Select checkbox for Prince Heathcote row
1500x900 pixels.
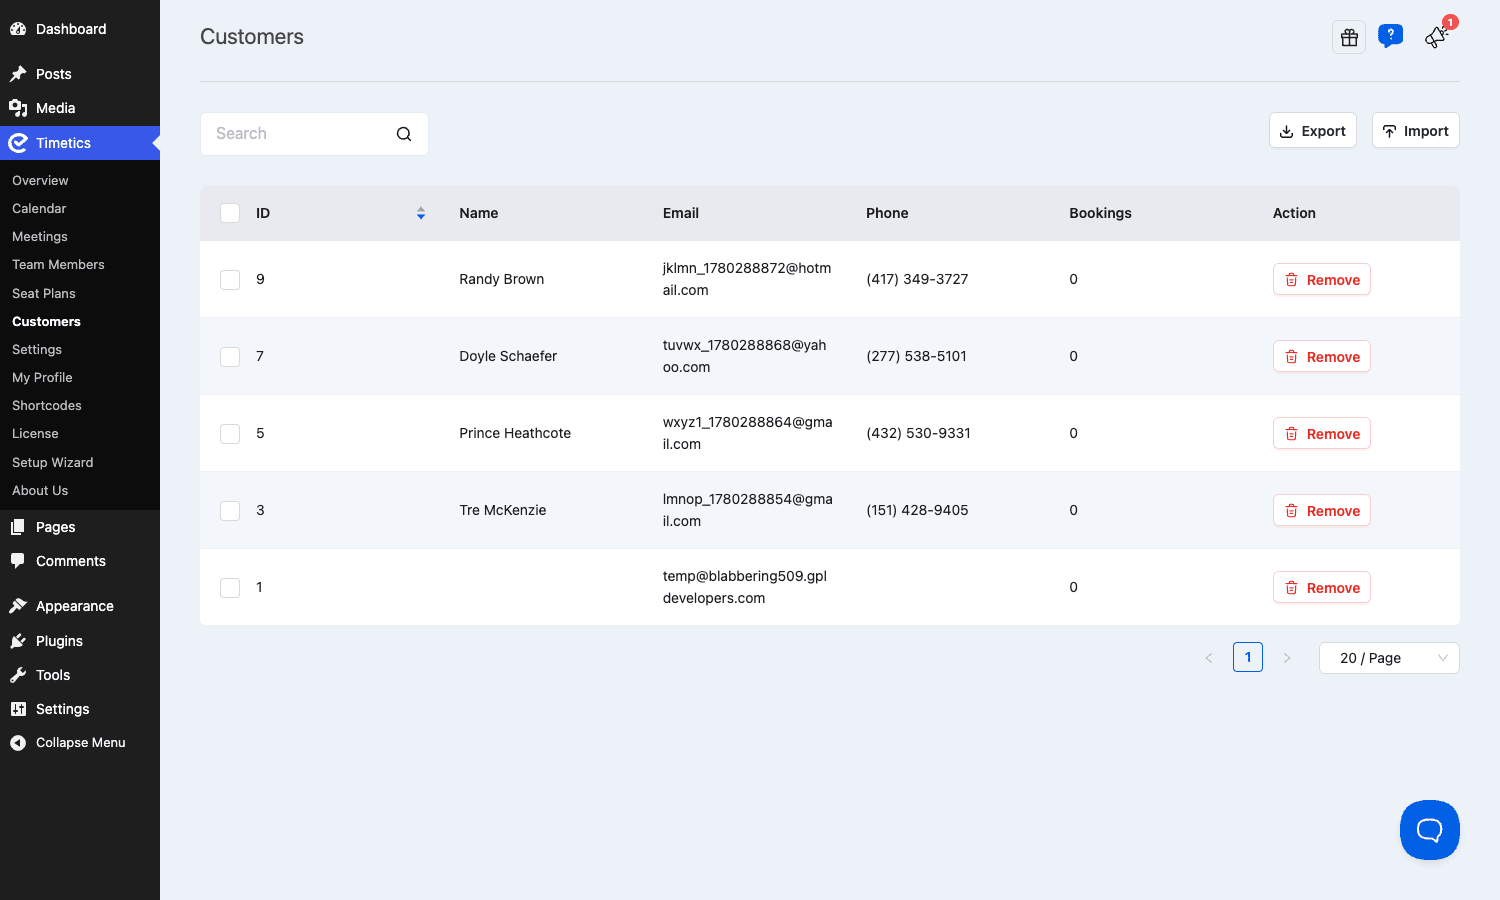(230, 434)
